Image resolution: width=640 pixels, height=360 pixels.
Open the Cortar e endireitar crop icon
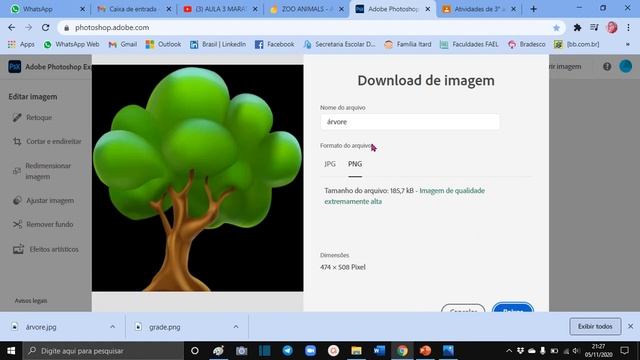point(17,142)
